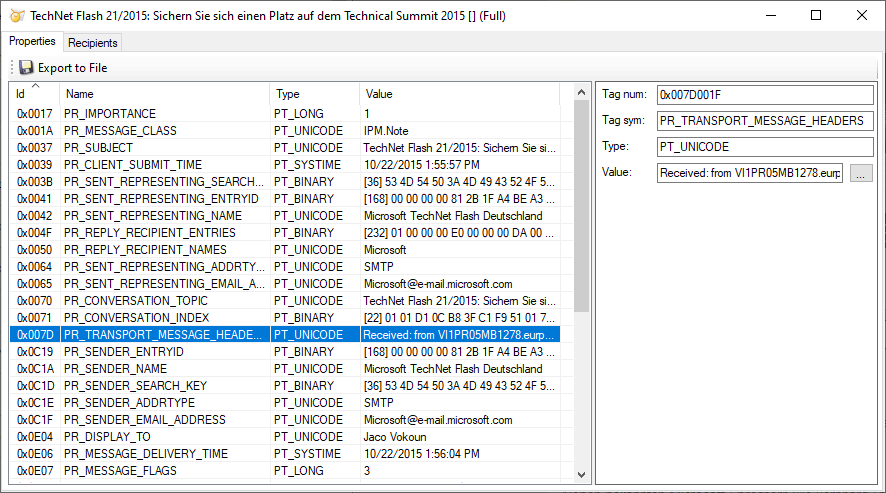Select the PR_SENT_REPRESENTING_ENTRYID row

[x=285, y=198]
